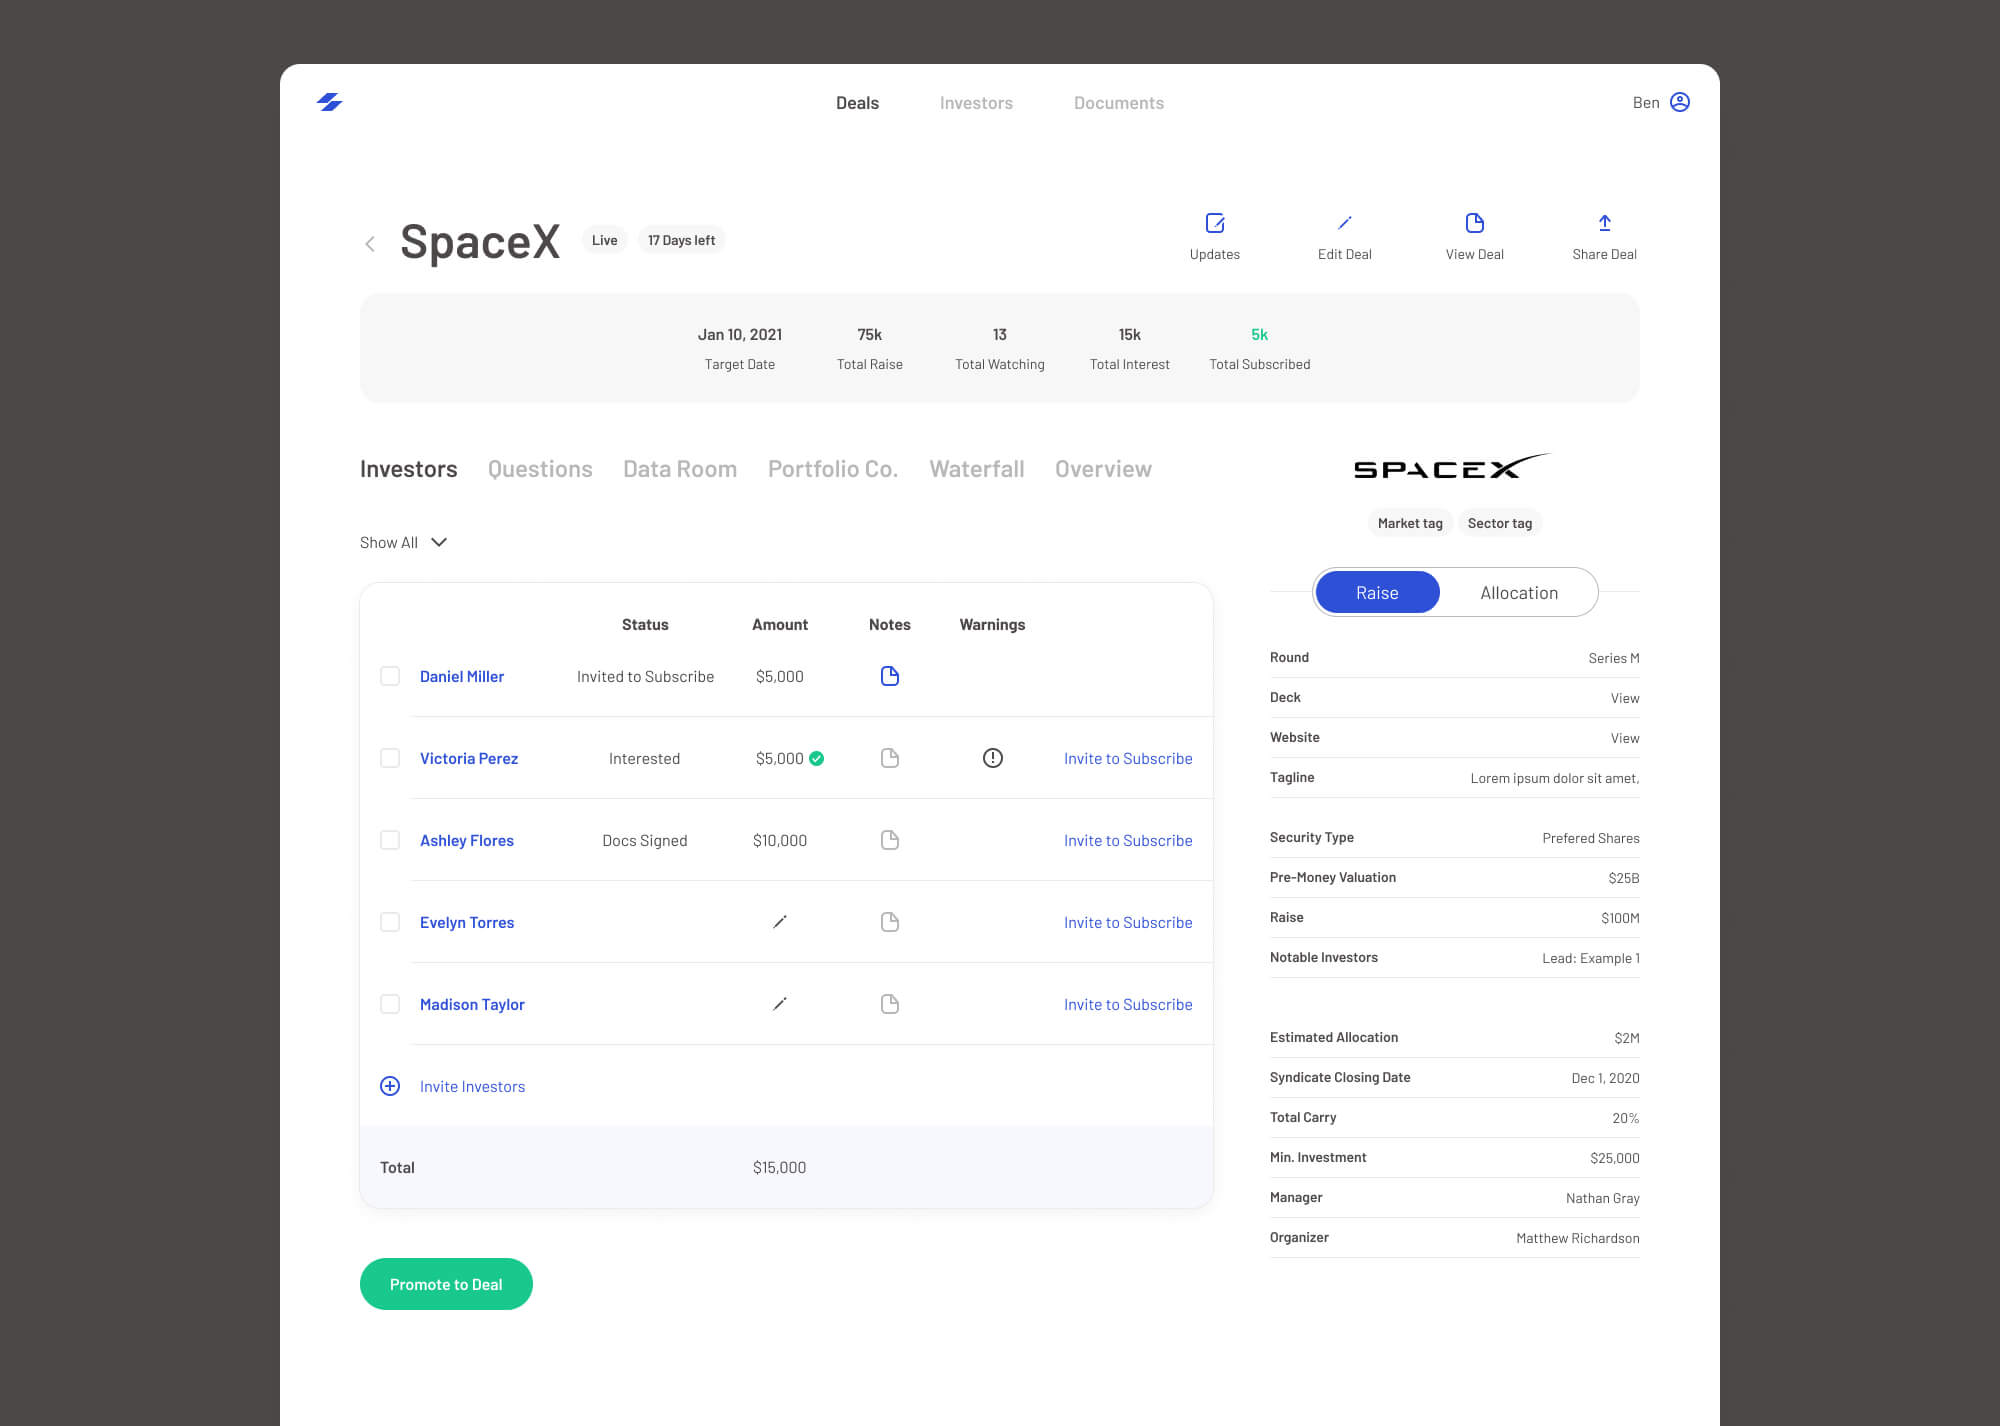Screen dimensions: 2000x1426
Task: Click Invite to Subscribe for Victoria Perez
Action: (x=1127, y=758)
